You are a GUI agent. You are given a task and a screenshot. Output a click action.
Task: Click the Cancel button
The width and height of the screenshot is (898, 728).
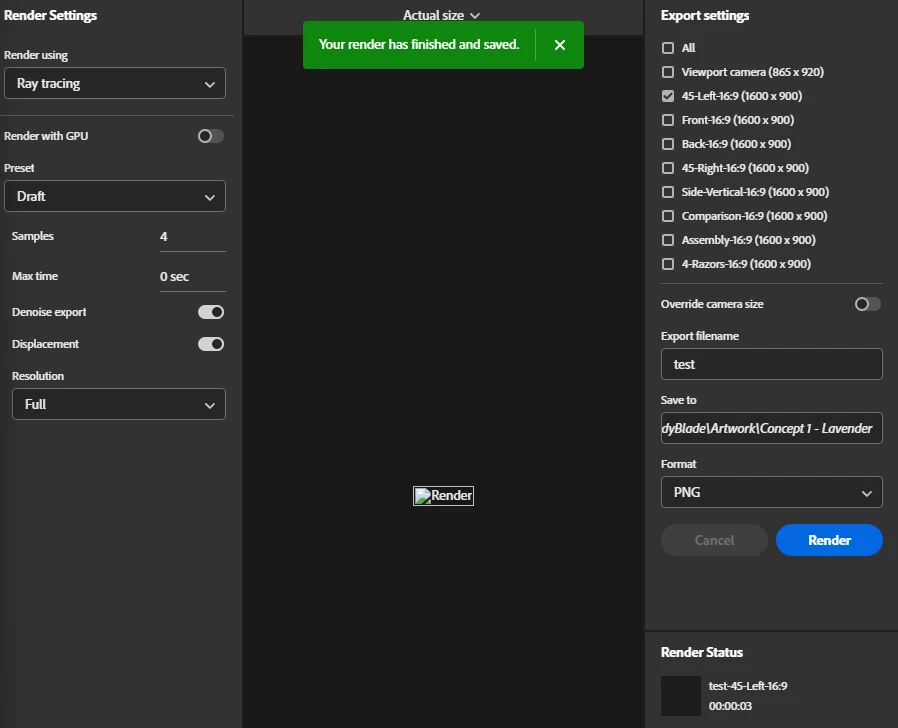click(714, 540)
